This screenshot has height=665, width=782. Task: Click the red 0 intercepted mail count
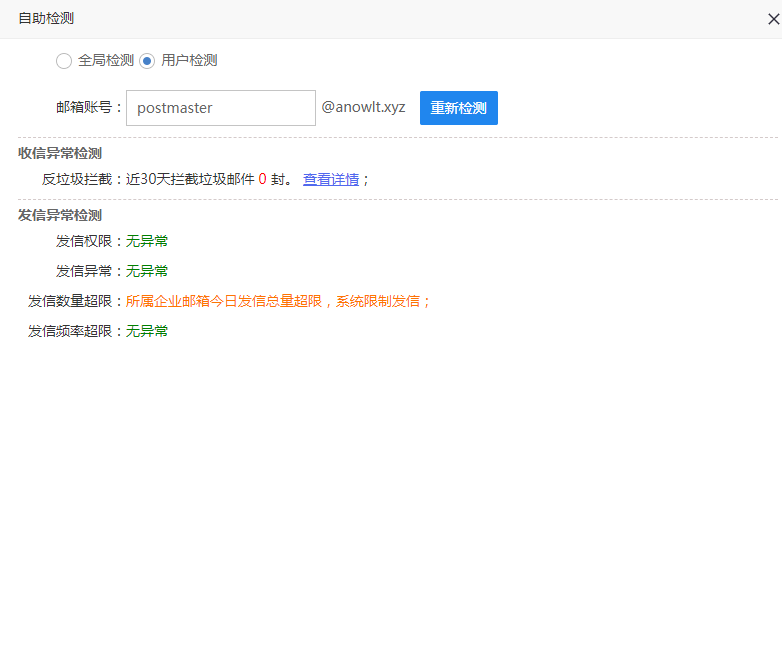coord(262,179)
